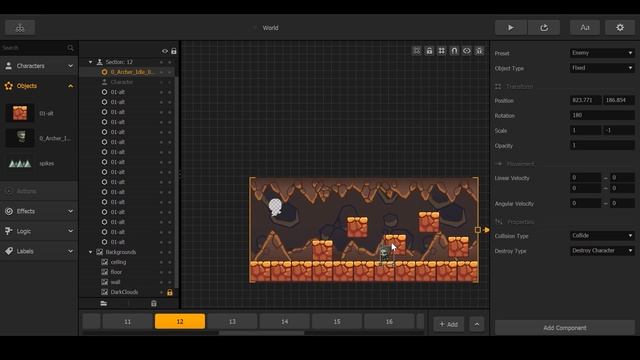Collapse the Backgrounds tree node
The width and height of the screenshot is (640, 360).
pos(90,252)
